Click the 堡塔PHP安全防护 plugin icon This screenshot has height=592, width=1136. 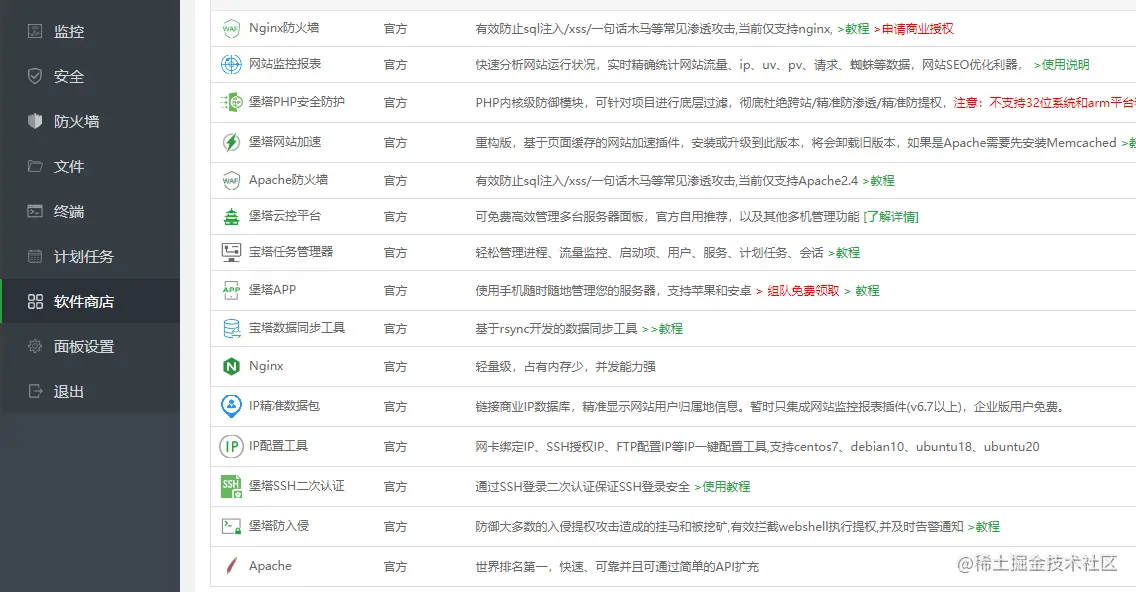click(231, 102)
